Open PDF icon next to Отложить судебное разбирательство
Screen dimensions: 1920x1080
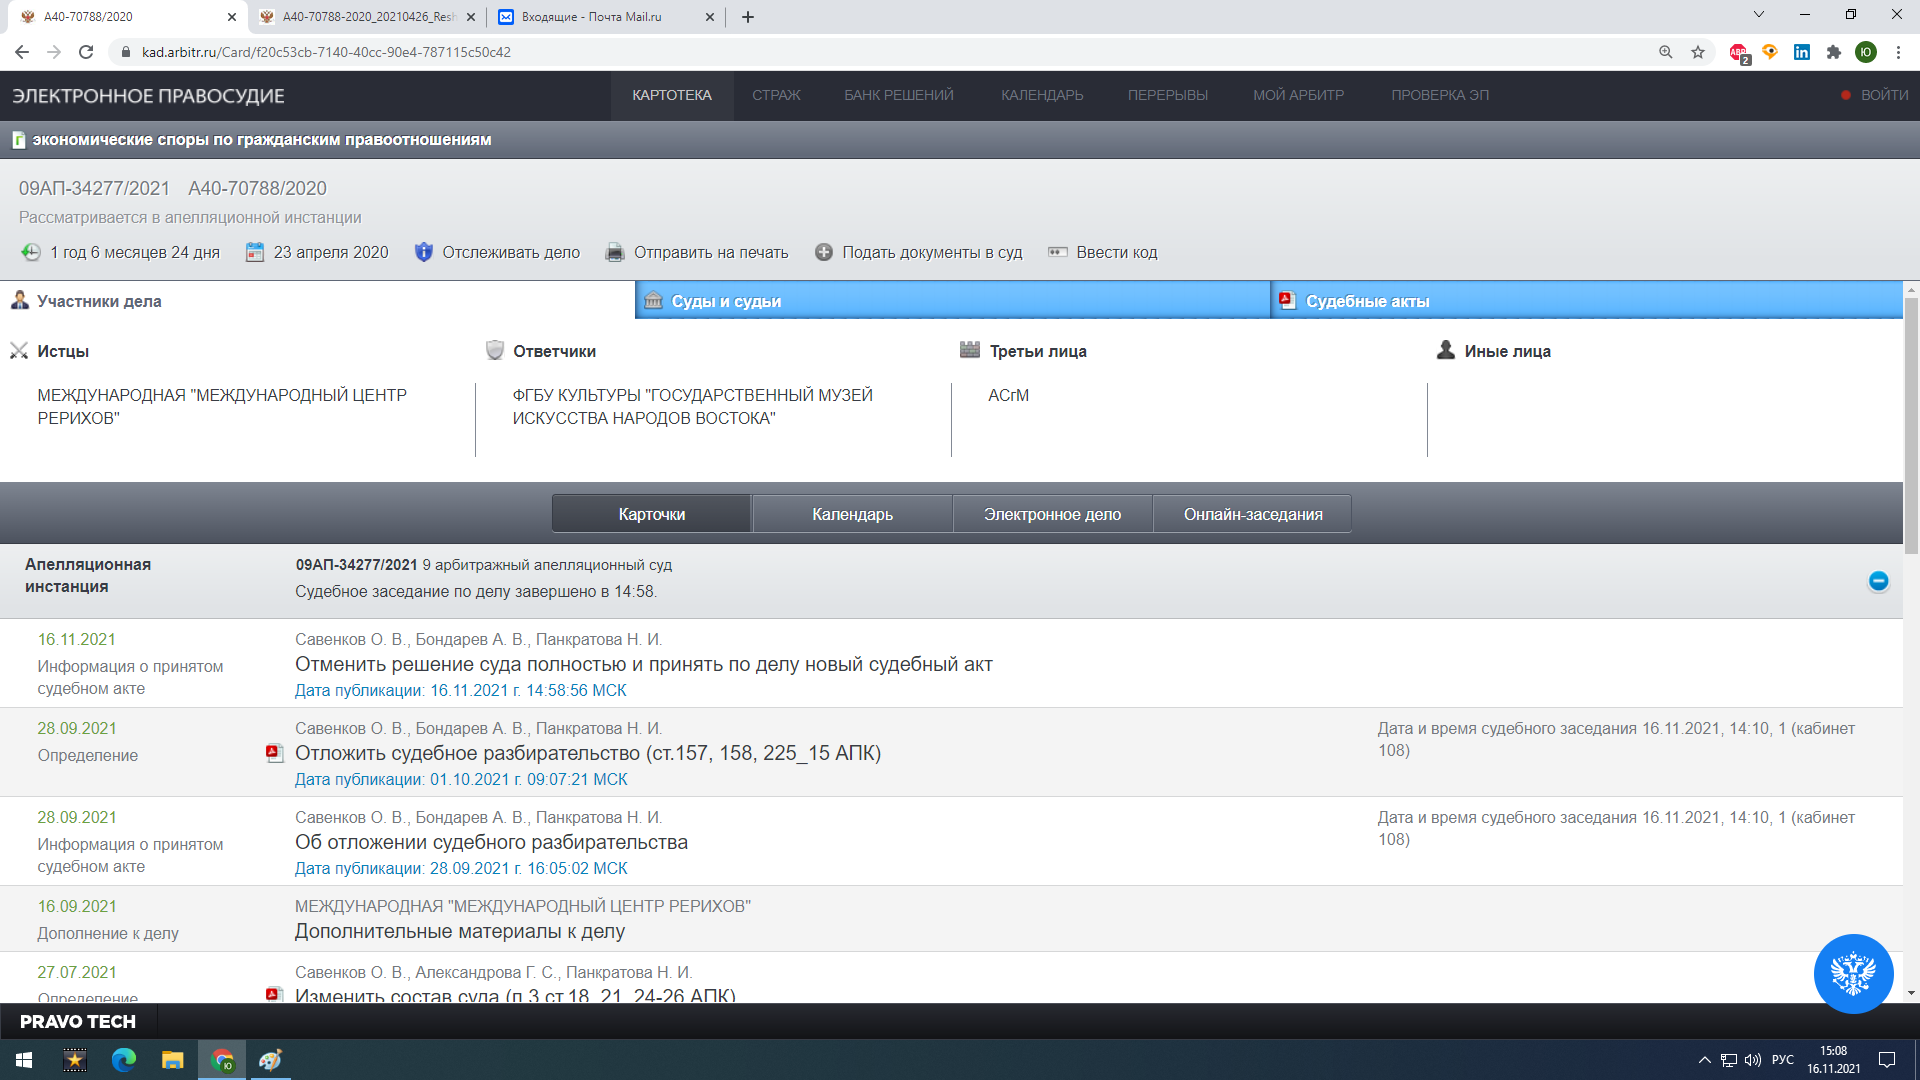point(274,753)
